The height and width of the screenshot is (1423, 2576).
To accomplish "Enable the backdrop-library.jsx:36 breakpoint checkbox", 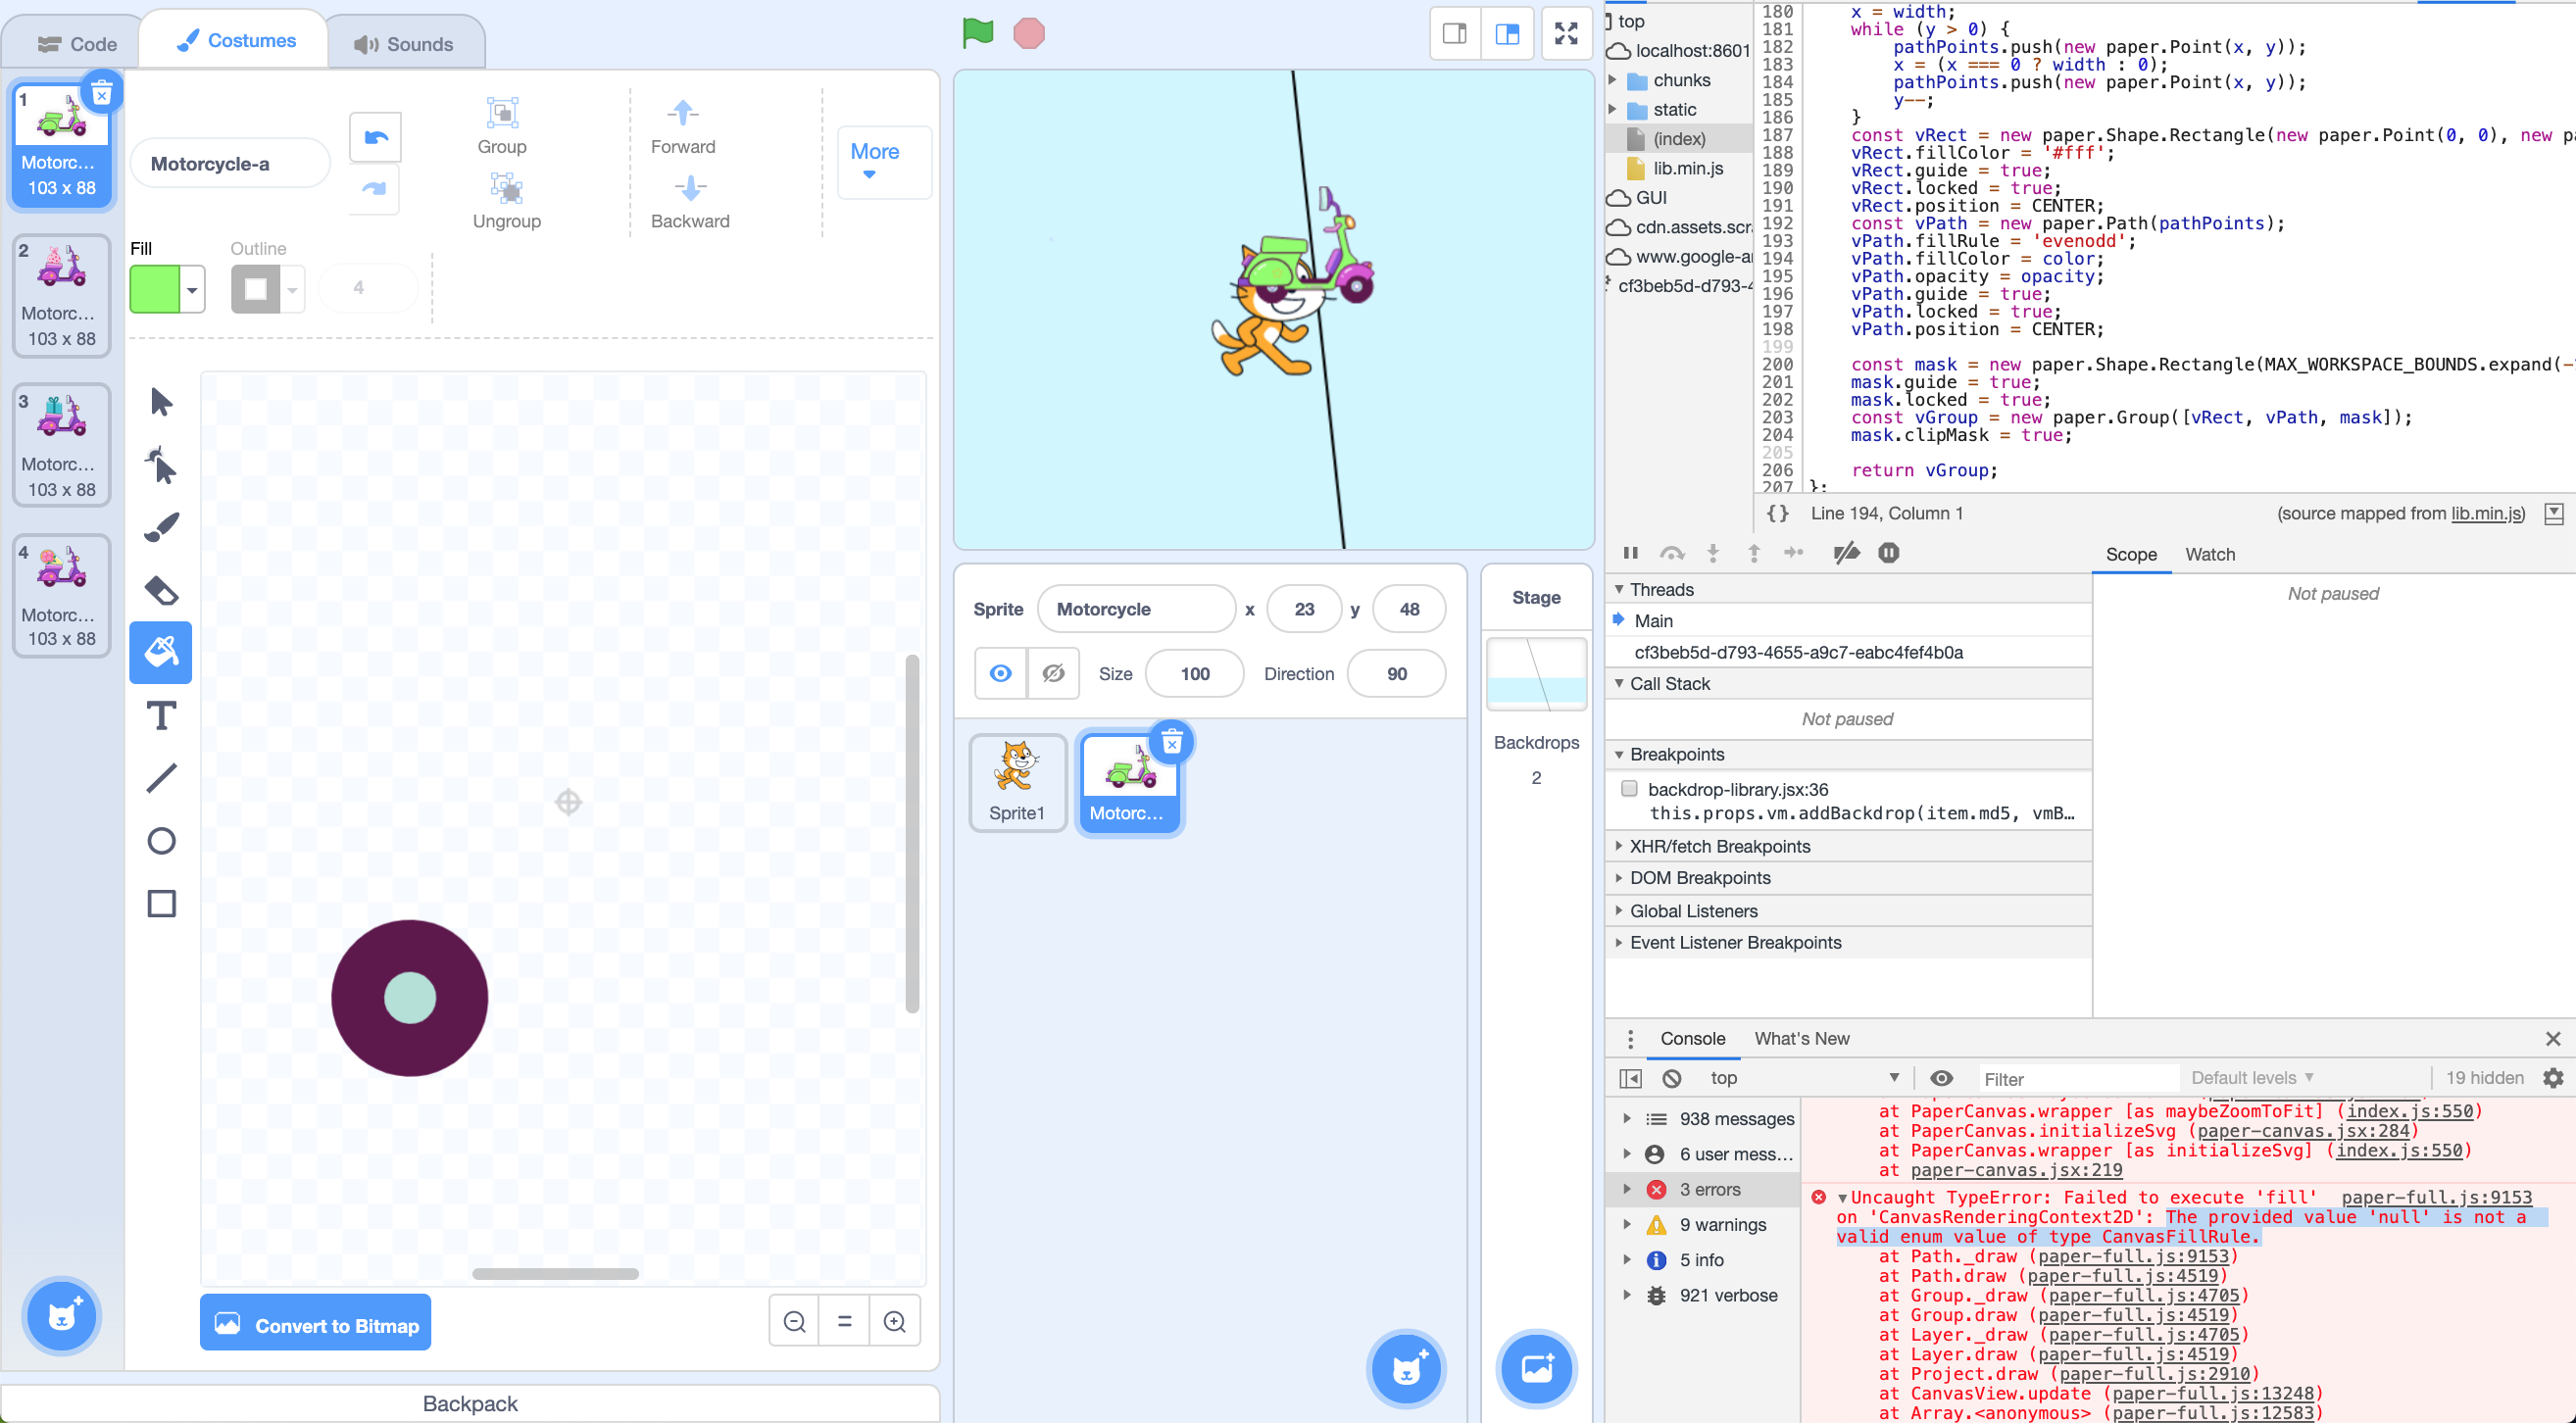I will coord(1630,788).
